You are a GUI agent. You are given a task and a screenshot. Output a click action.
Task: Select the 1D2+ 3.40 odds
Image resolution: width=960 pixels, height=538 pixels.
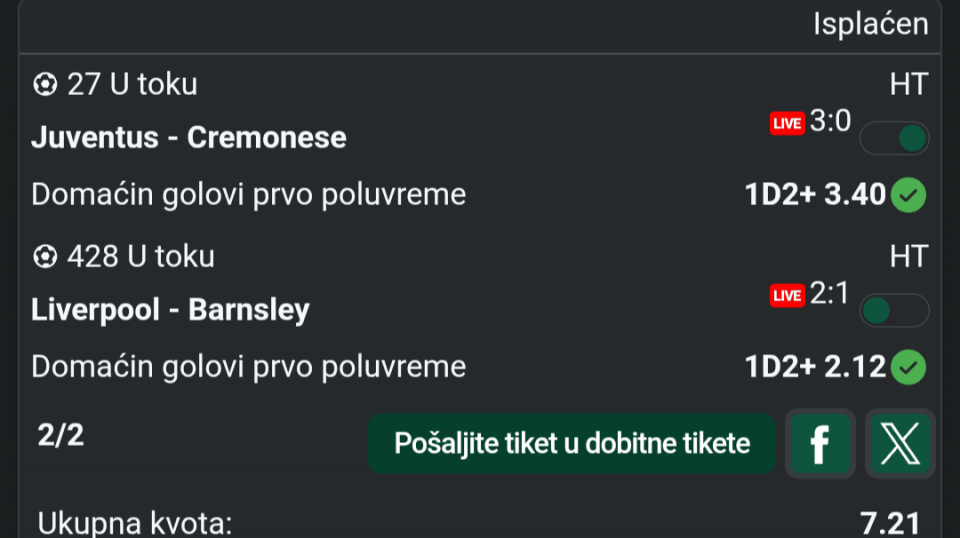pos(815,194)
